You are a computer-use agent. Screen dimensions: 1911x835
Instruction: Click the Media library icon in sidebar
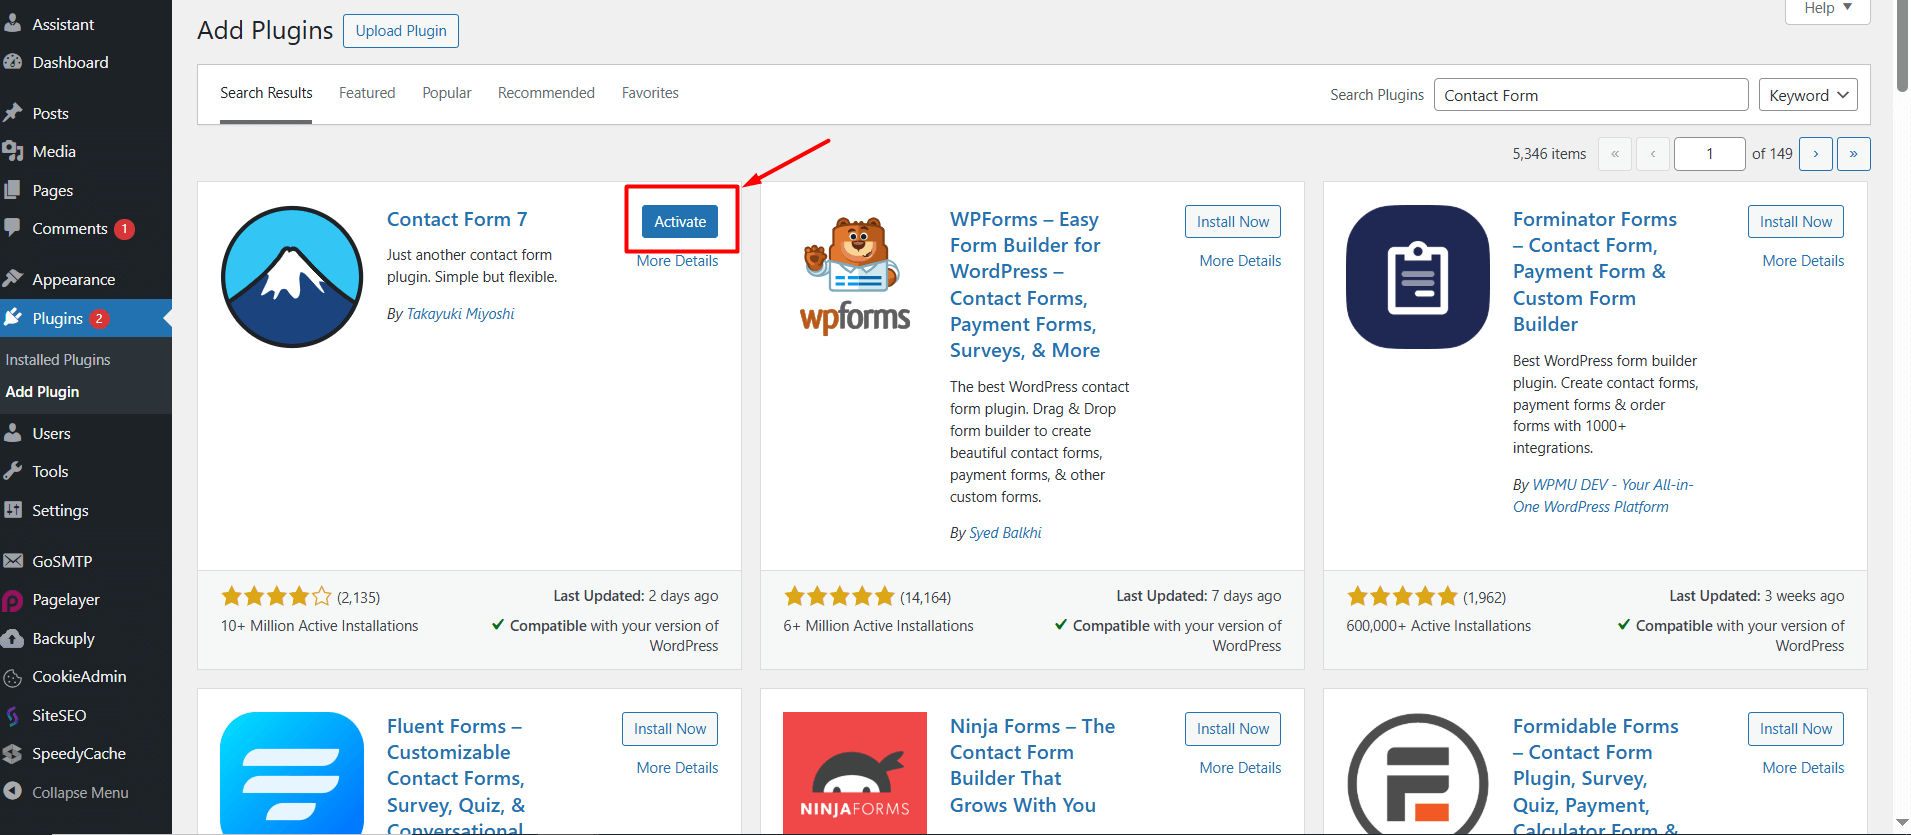coord(13,151)
